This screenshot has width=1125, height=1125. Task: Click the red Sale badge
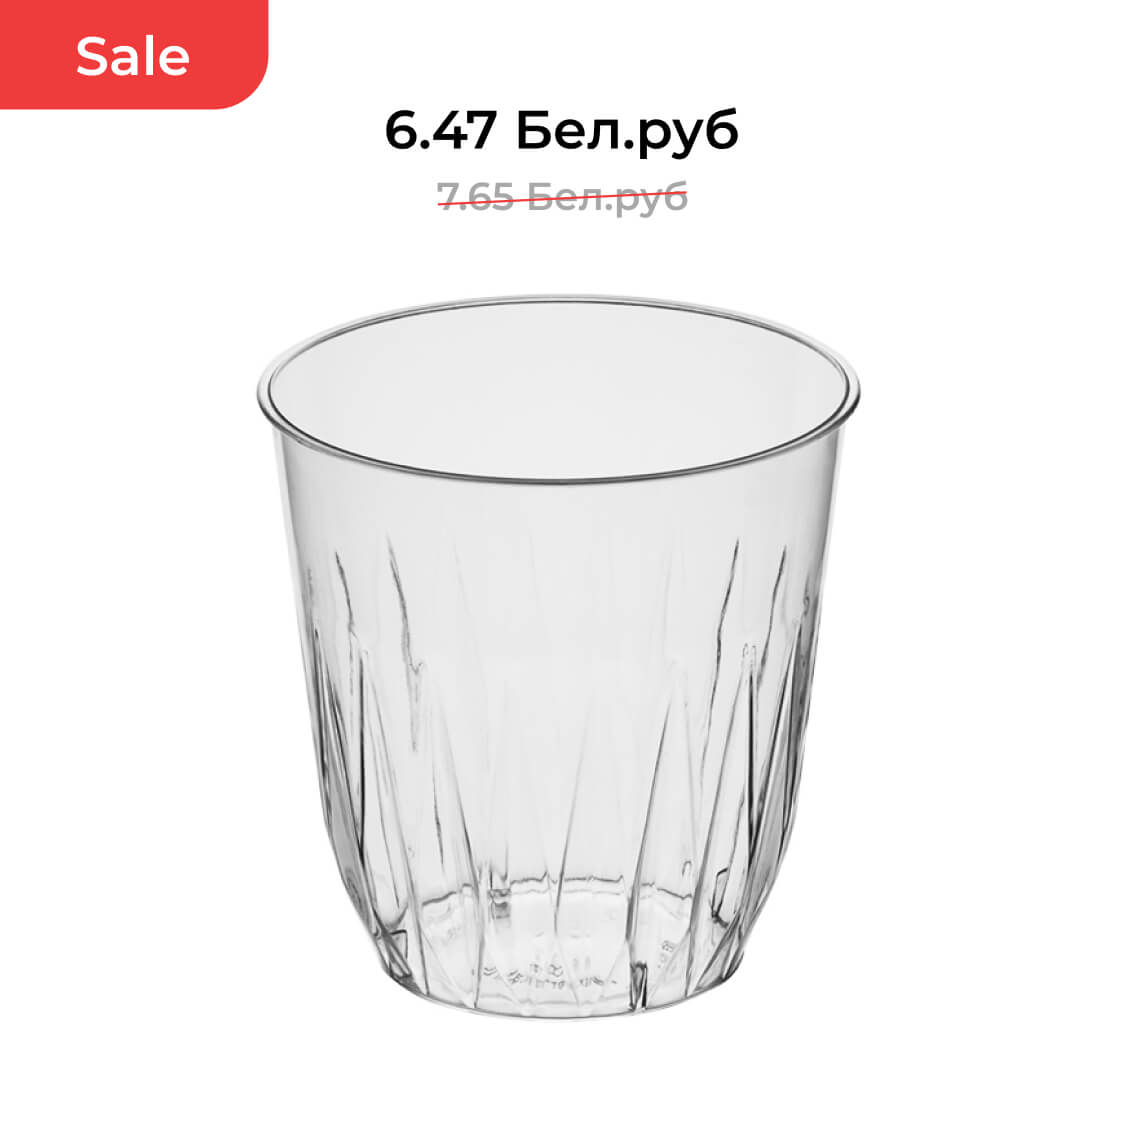coord(133,55)
